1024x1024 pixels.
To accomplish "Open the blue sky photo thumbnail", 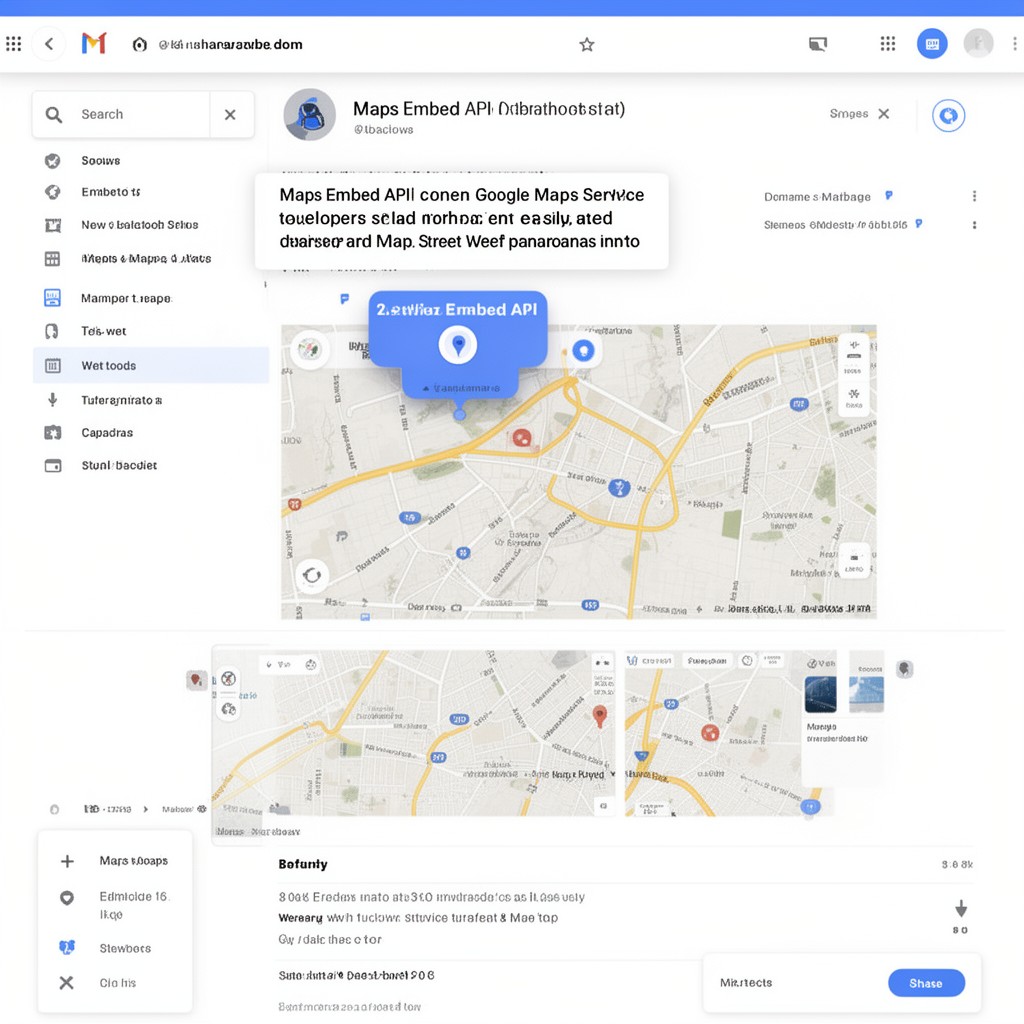I will point(866,694).
